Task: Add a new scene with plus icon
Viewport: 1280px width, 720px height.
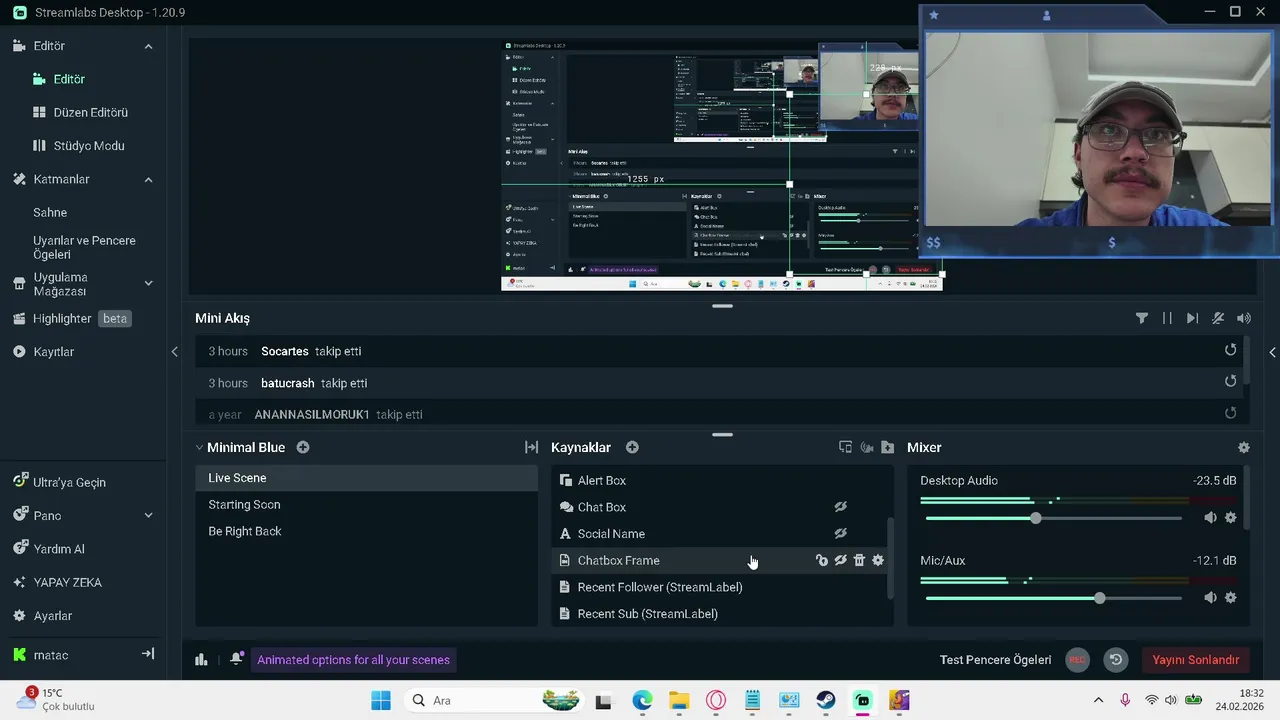Action: click(303, 447)
